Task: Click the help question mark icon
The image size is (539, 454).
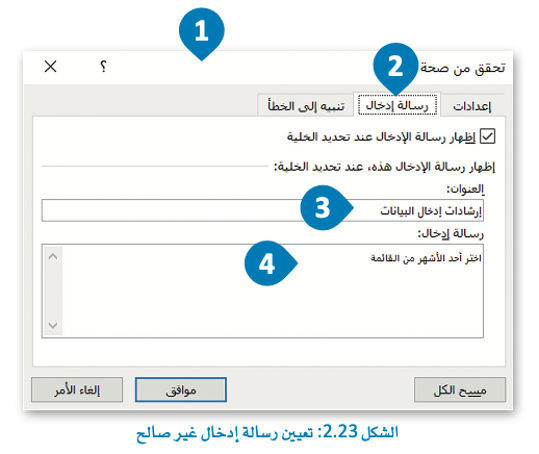Action: click(x=103, y=66)
